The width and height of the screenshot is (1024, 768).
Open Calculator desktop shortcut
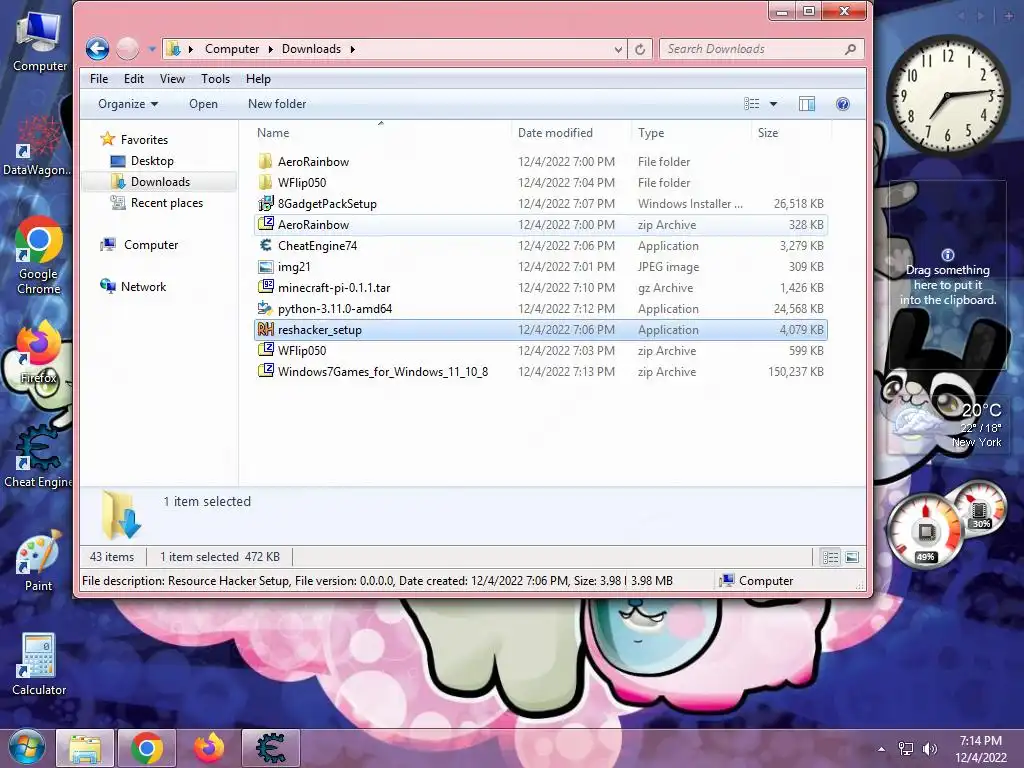tap(39, 665)
